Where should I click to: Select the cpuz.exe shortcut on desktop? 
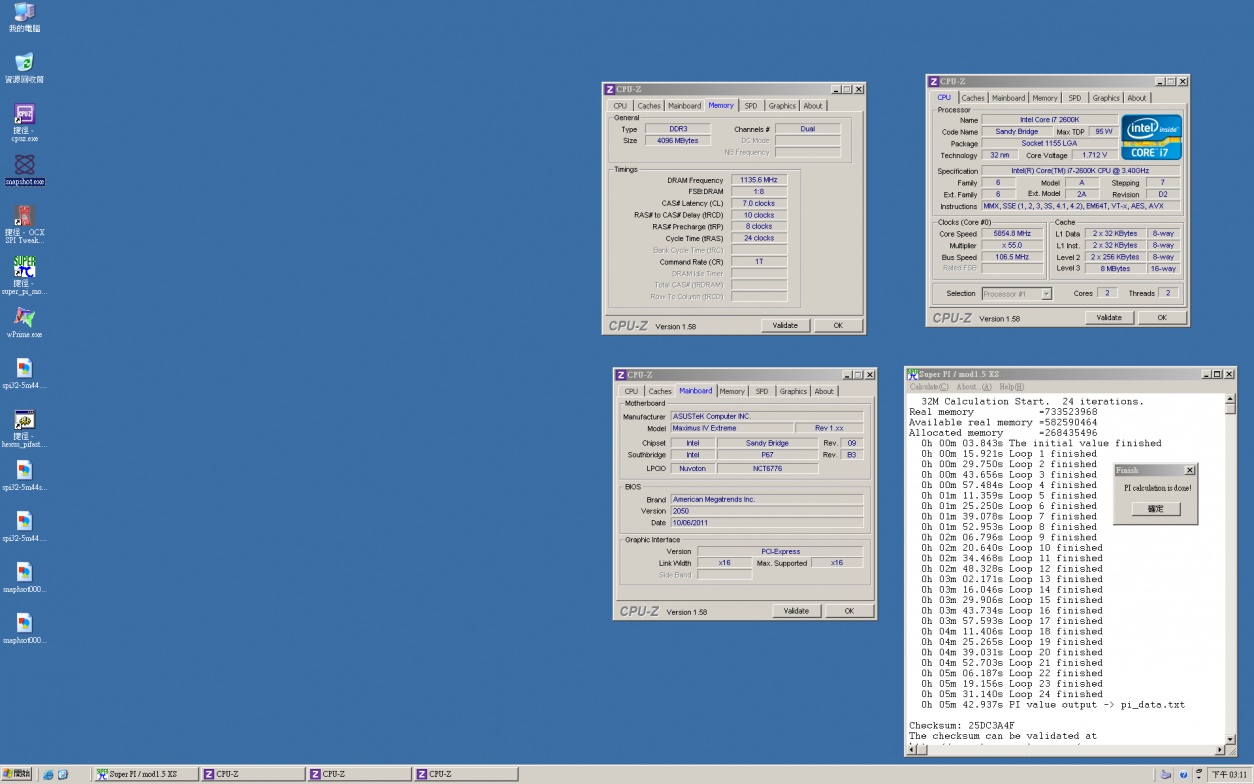coord(24,114)
